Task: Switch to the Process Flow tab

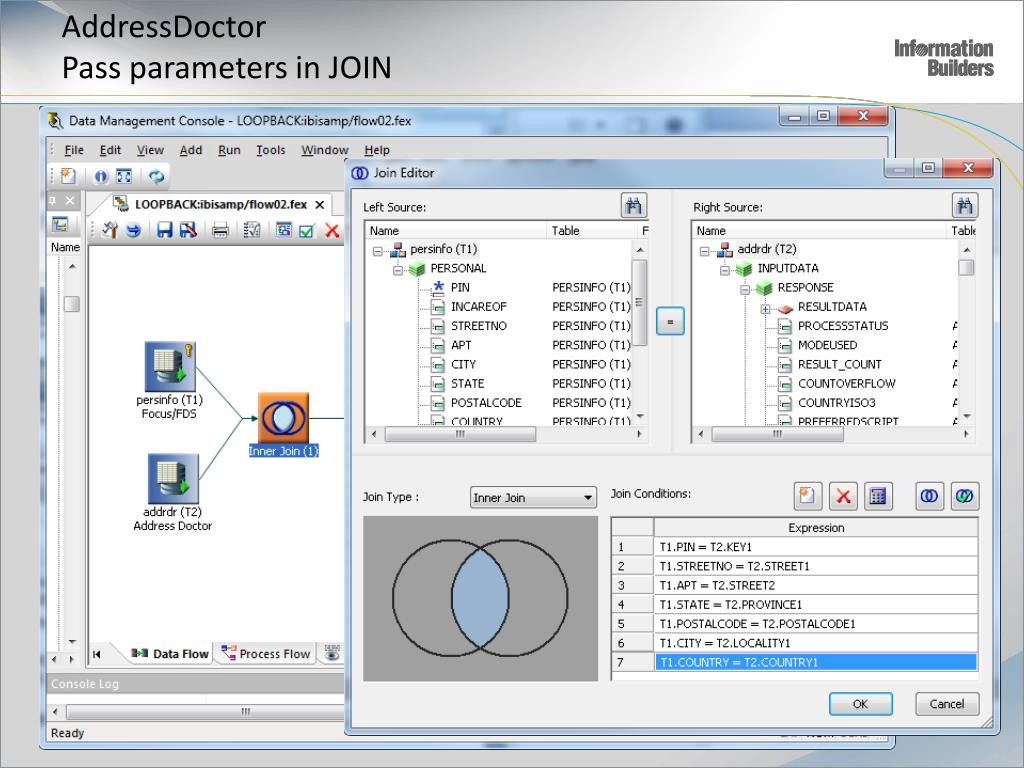Action: [x=265, y=654]
